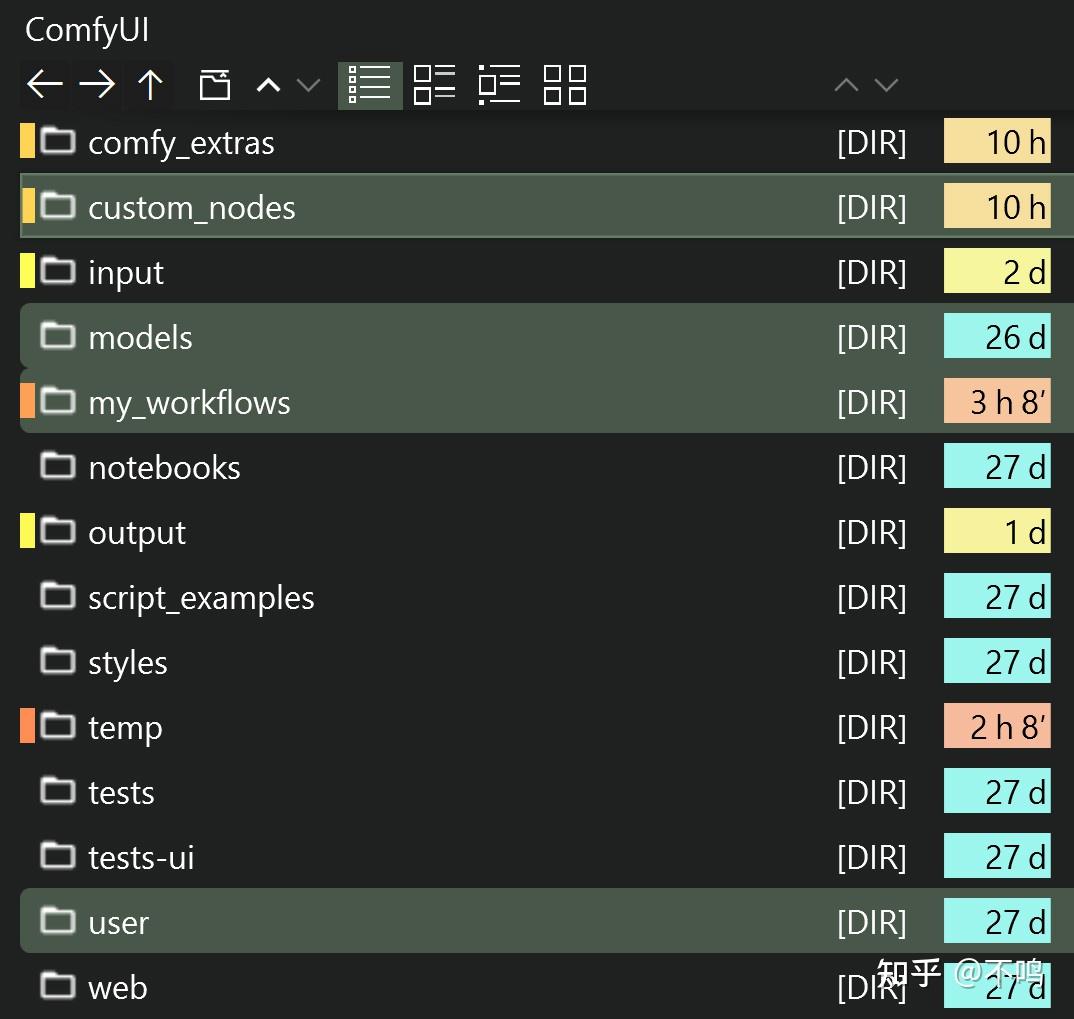The image size is (1074, 1019).
Task: Open the my_workflows folder
Action: click(x=189, y=402)
